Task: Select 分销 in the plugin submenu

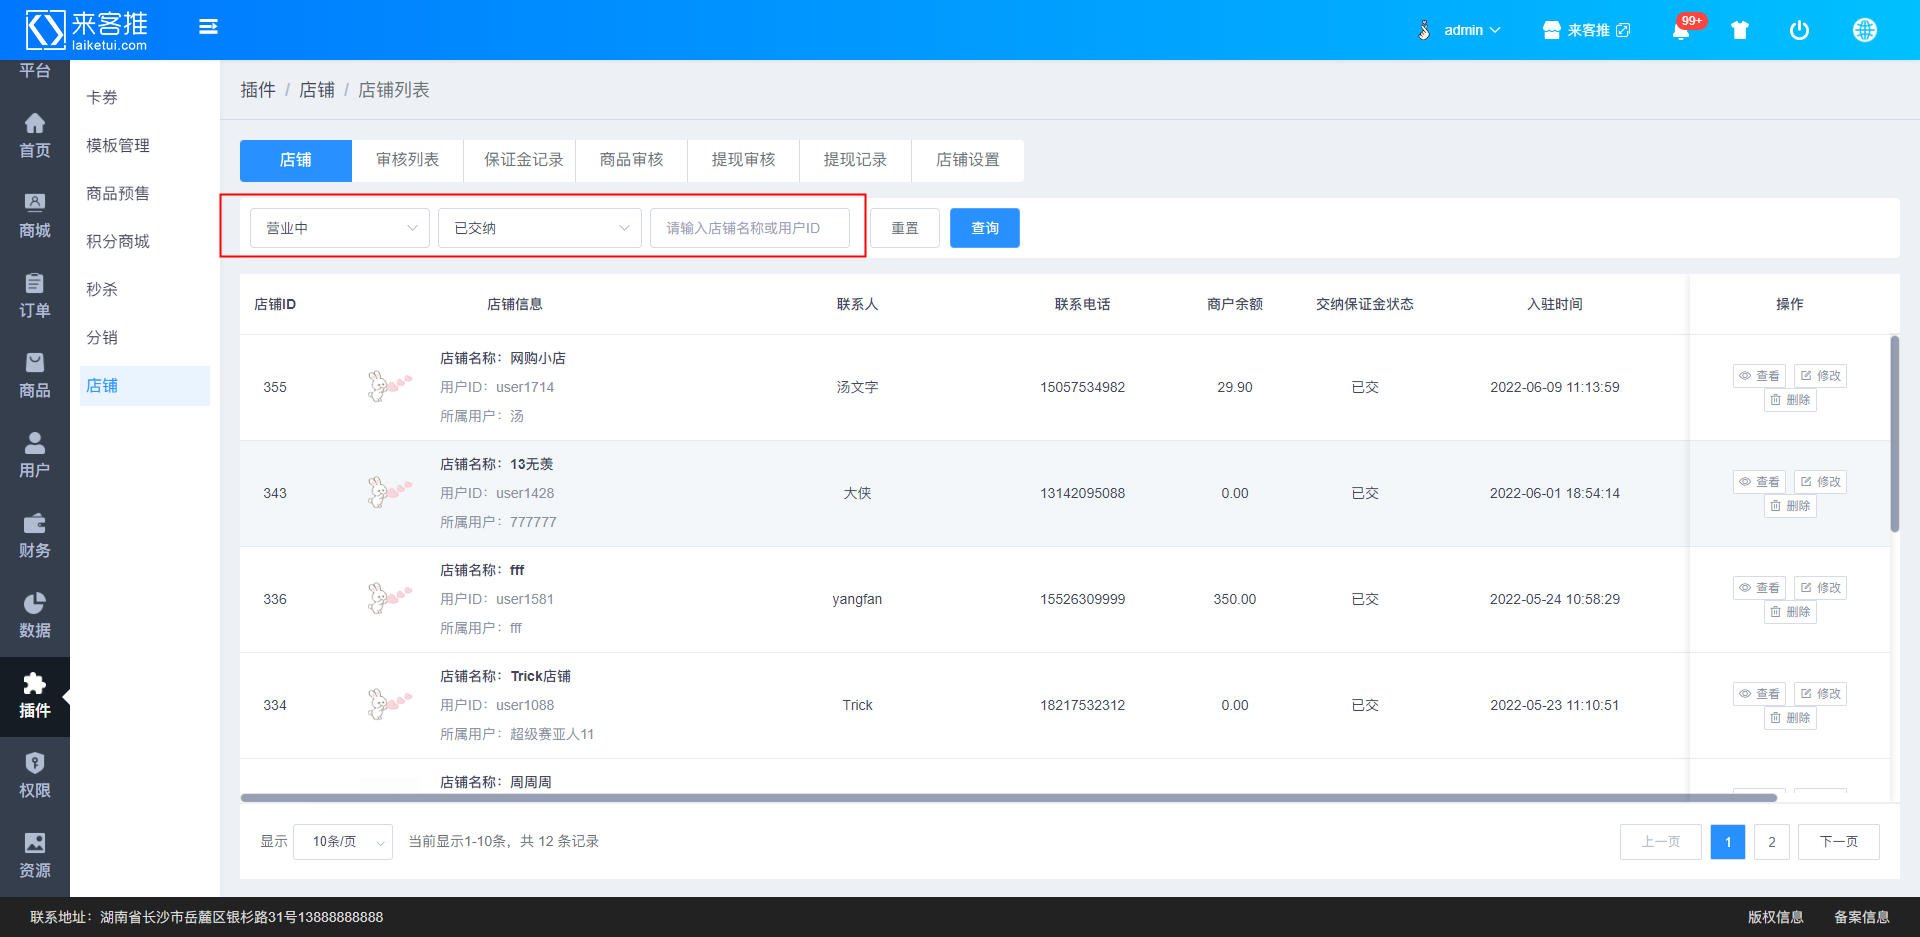Action: tap(145, 338)
